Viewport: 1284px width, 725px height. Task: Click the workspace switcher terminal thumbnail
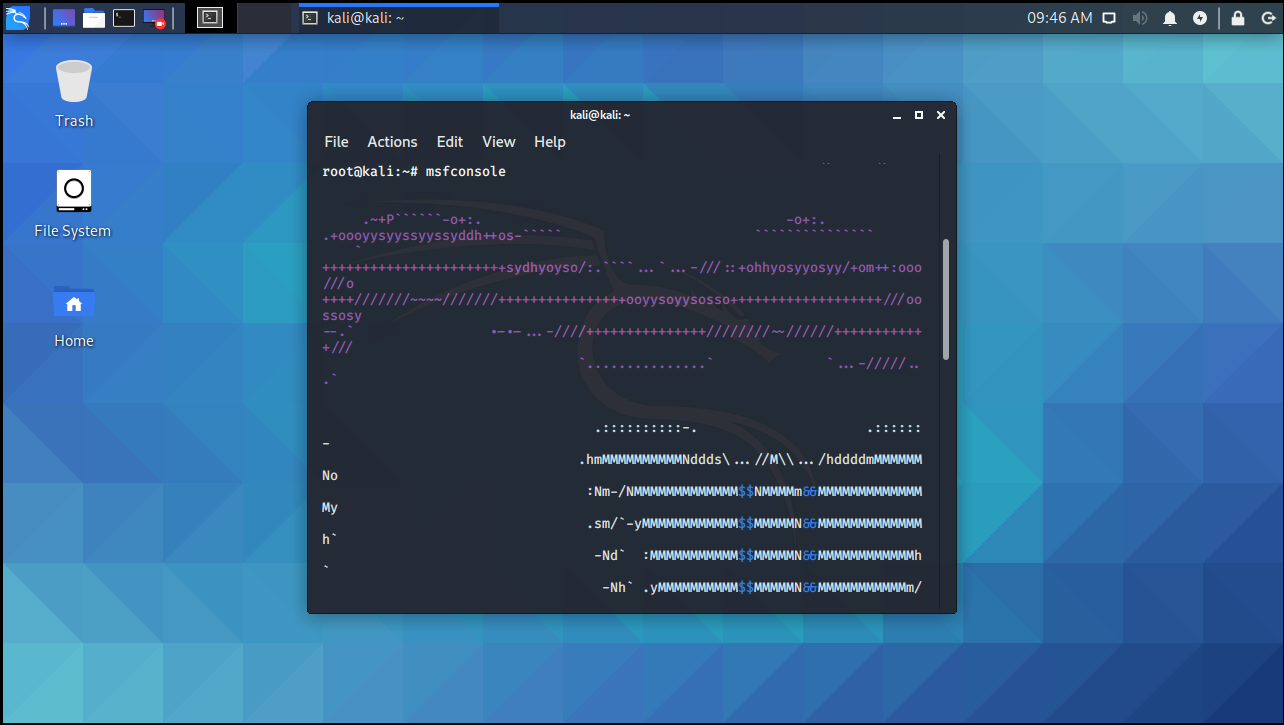[209, 17]
